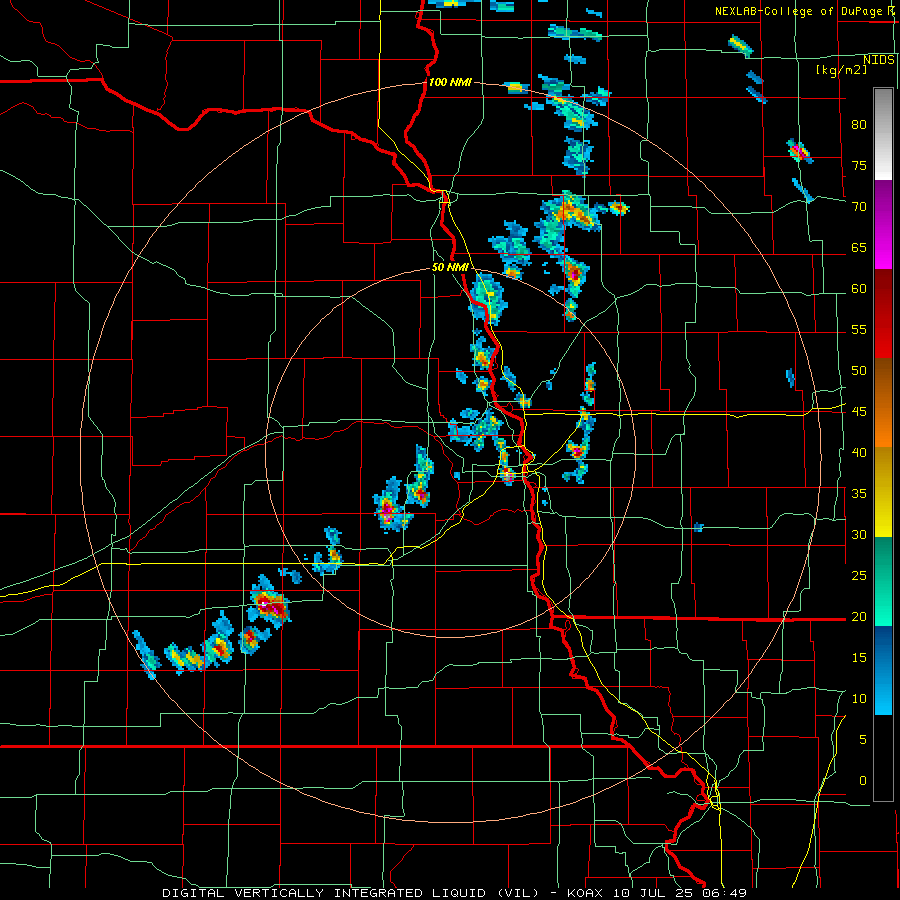Click the NIDS label above the scale
The width and height of the screenshot is (900, 900).
point(879,60)
